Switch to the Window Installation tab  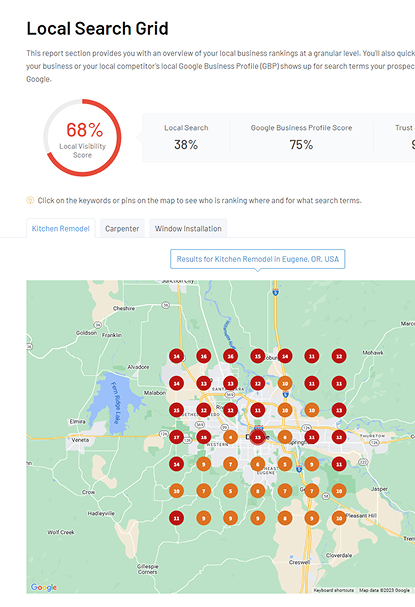tap(188, 228)
